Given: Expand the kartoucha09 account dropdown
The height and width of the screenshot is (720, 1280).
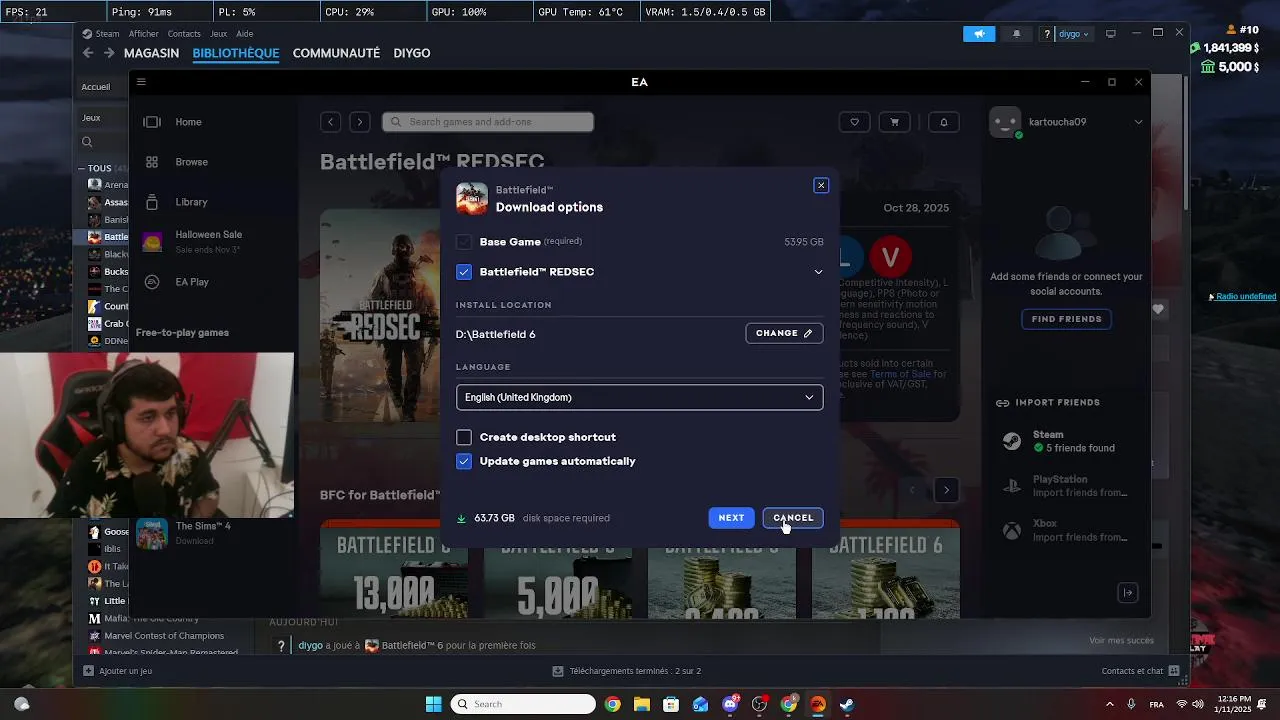Looking at the screenshot, I should point(1138,122).
